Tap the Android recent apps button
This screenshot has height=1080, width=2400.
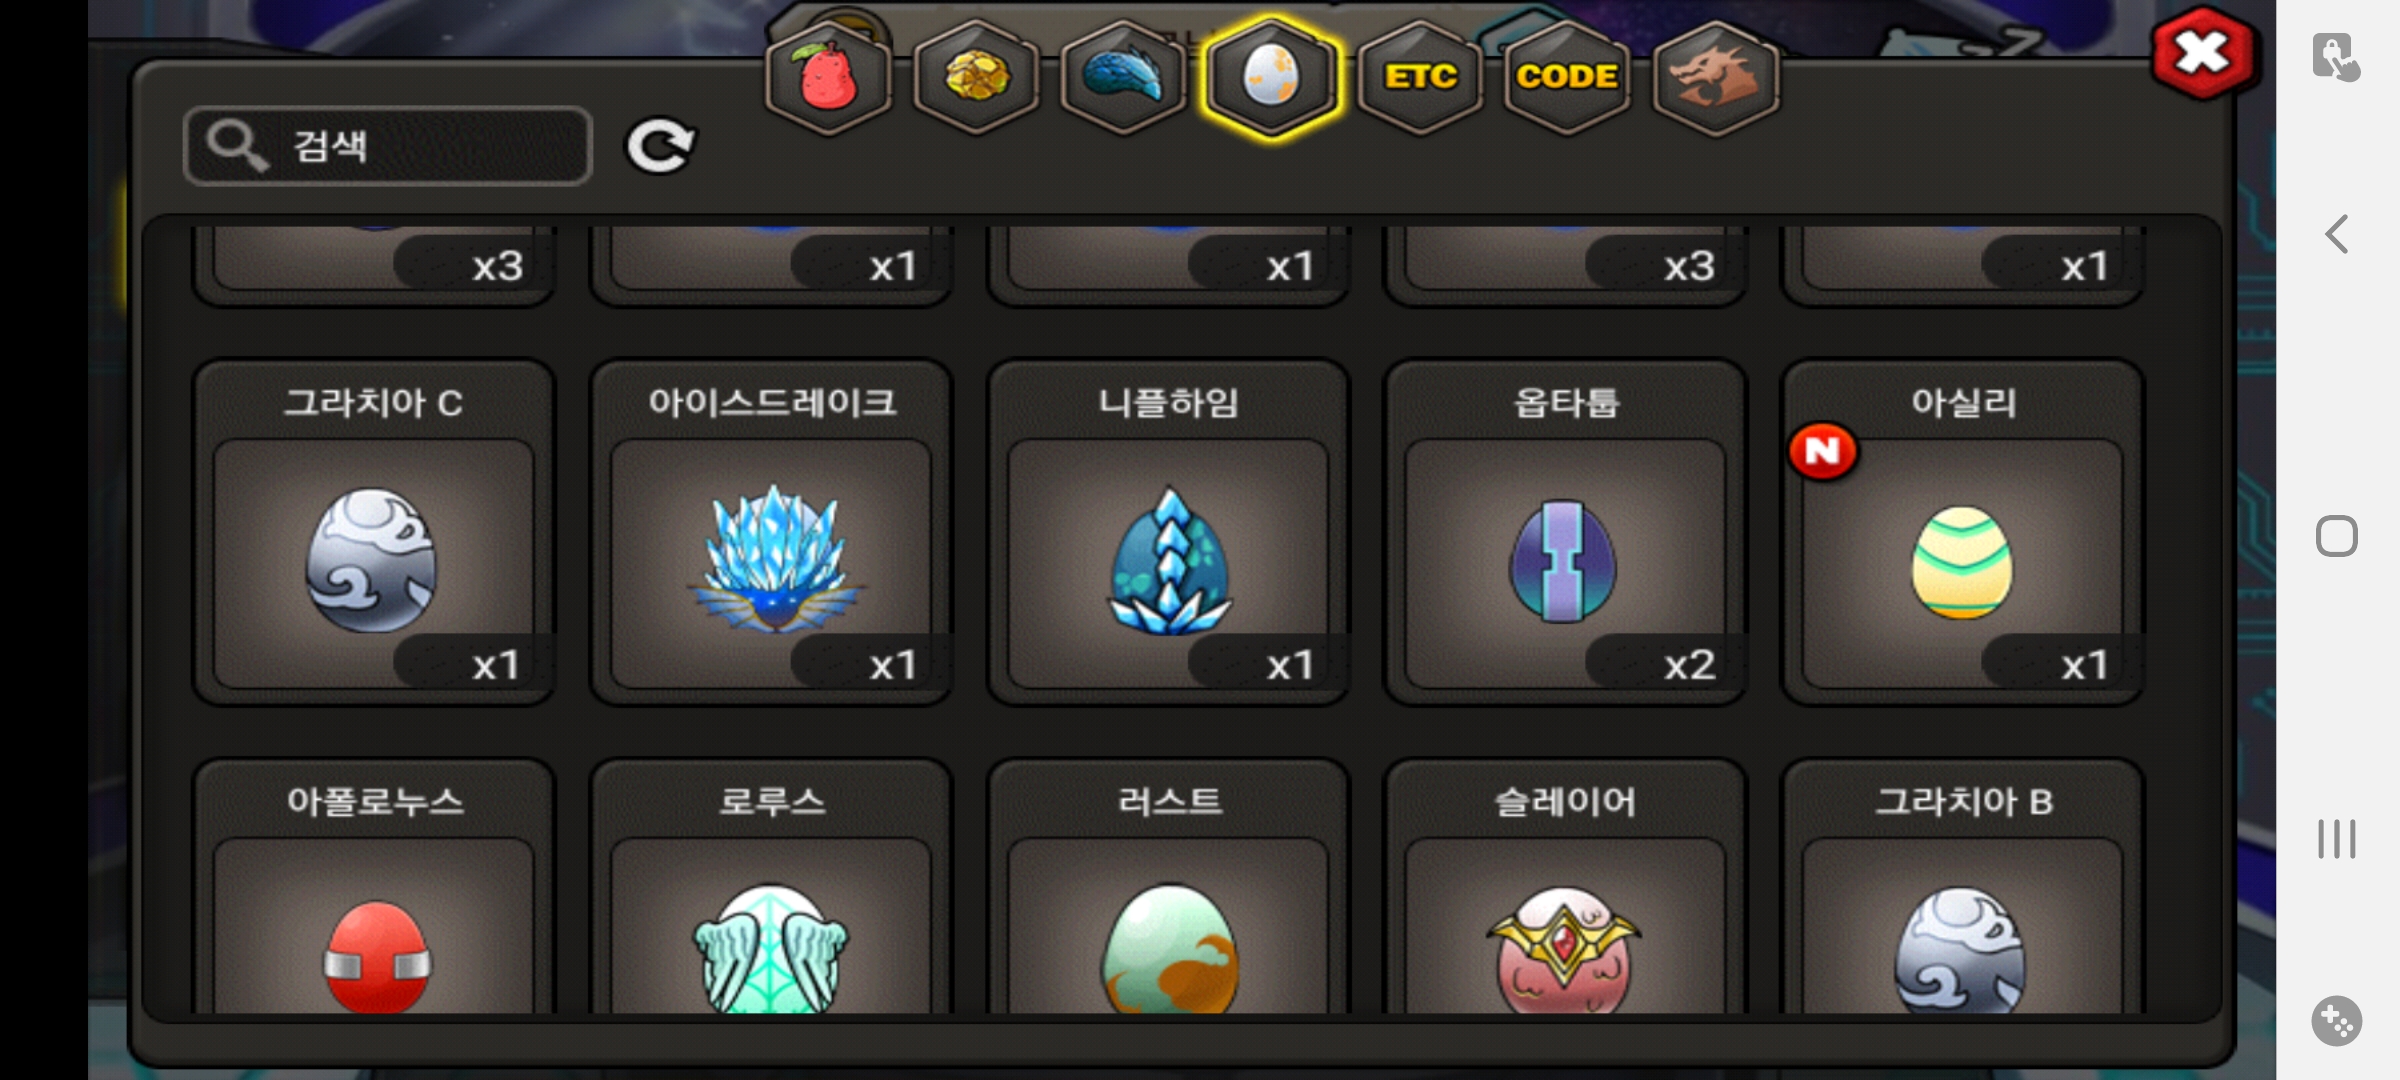click(2336, 838)
